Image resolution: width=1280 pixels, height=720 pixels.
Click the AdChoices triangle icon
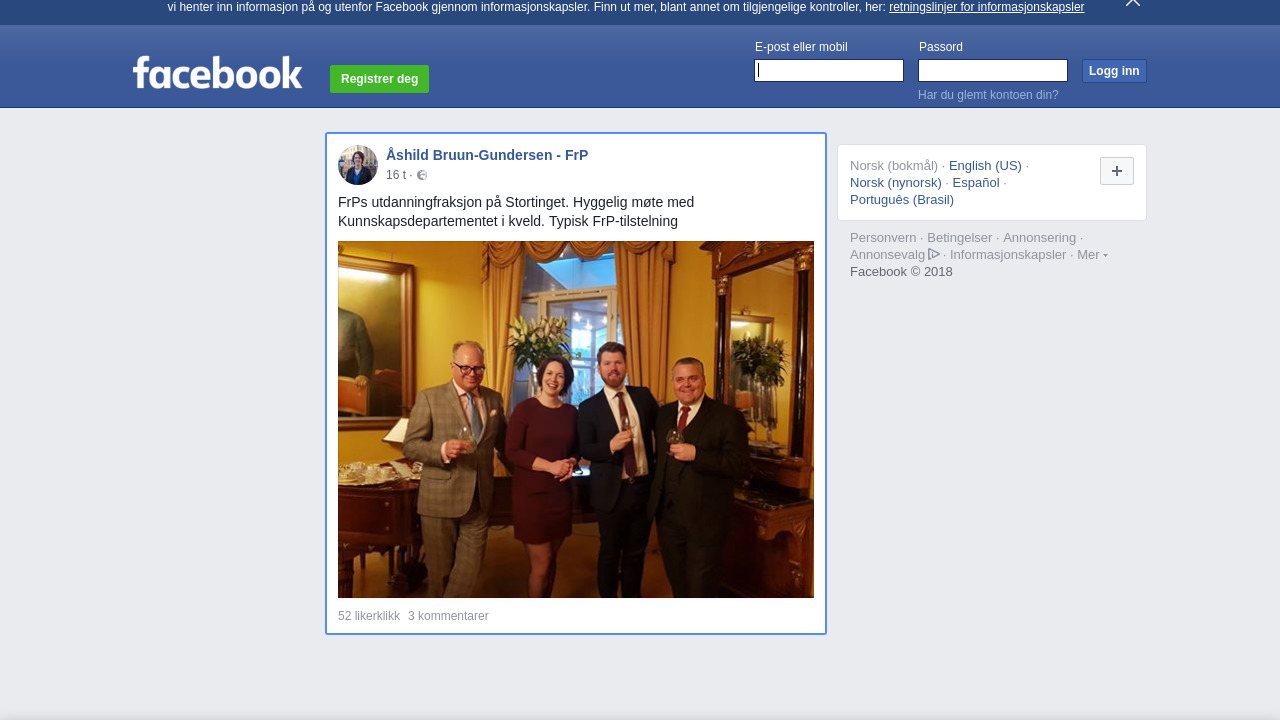pos(934,254)
